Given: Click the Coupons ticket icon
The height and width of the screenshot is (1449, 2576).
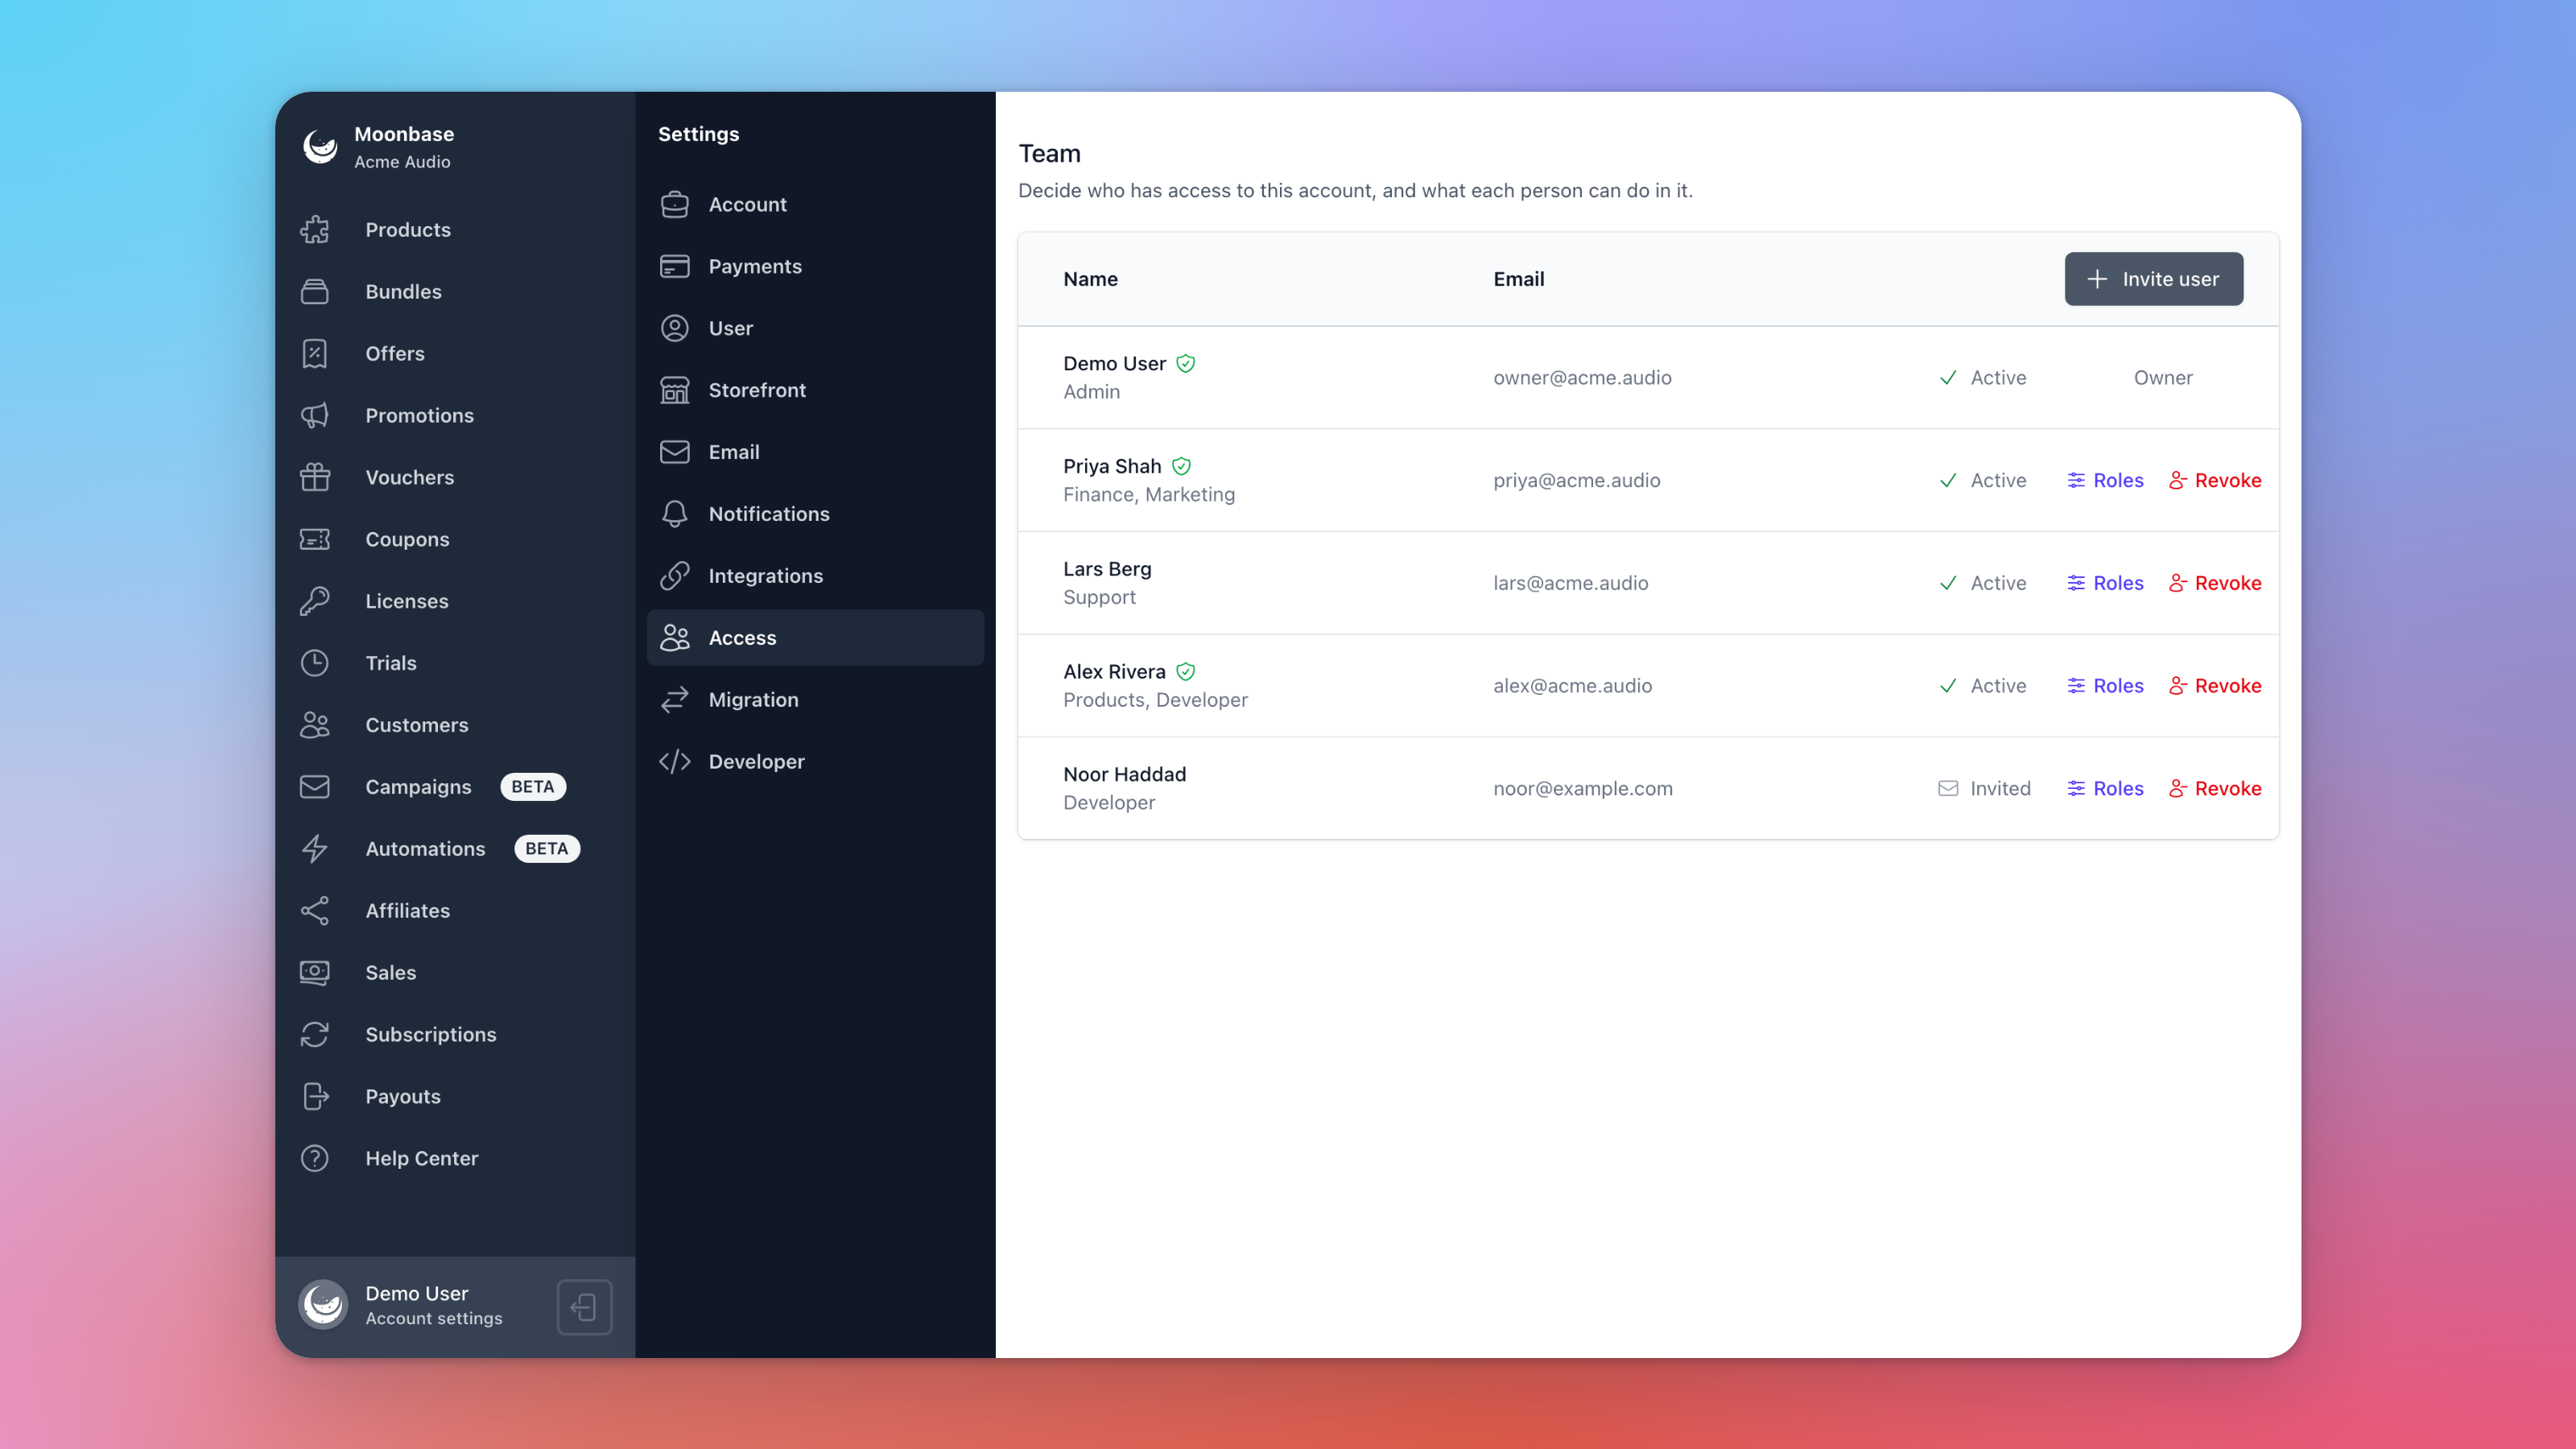Looking at the screenshot, I should pos(315,540).
